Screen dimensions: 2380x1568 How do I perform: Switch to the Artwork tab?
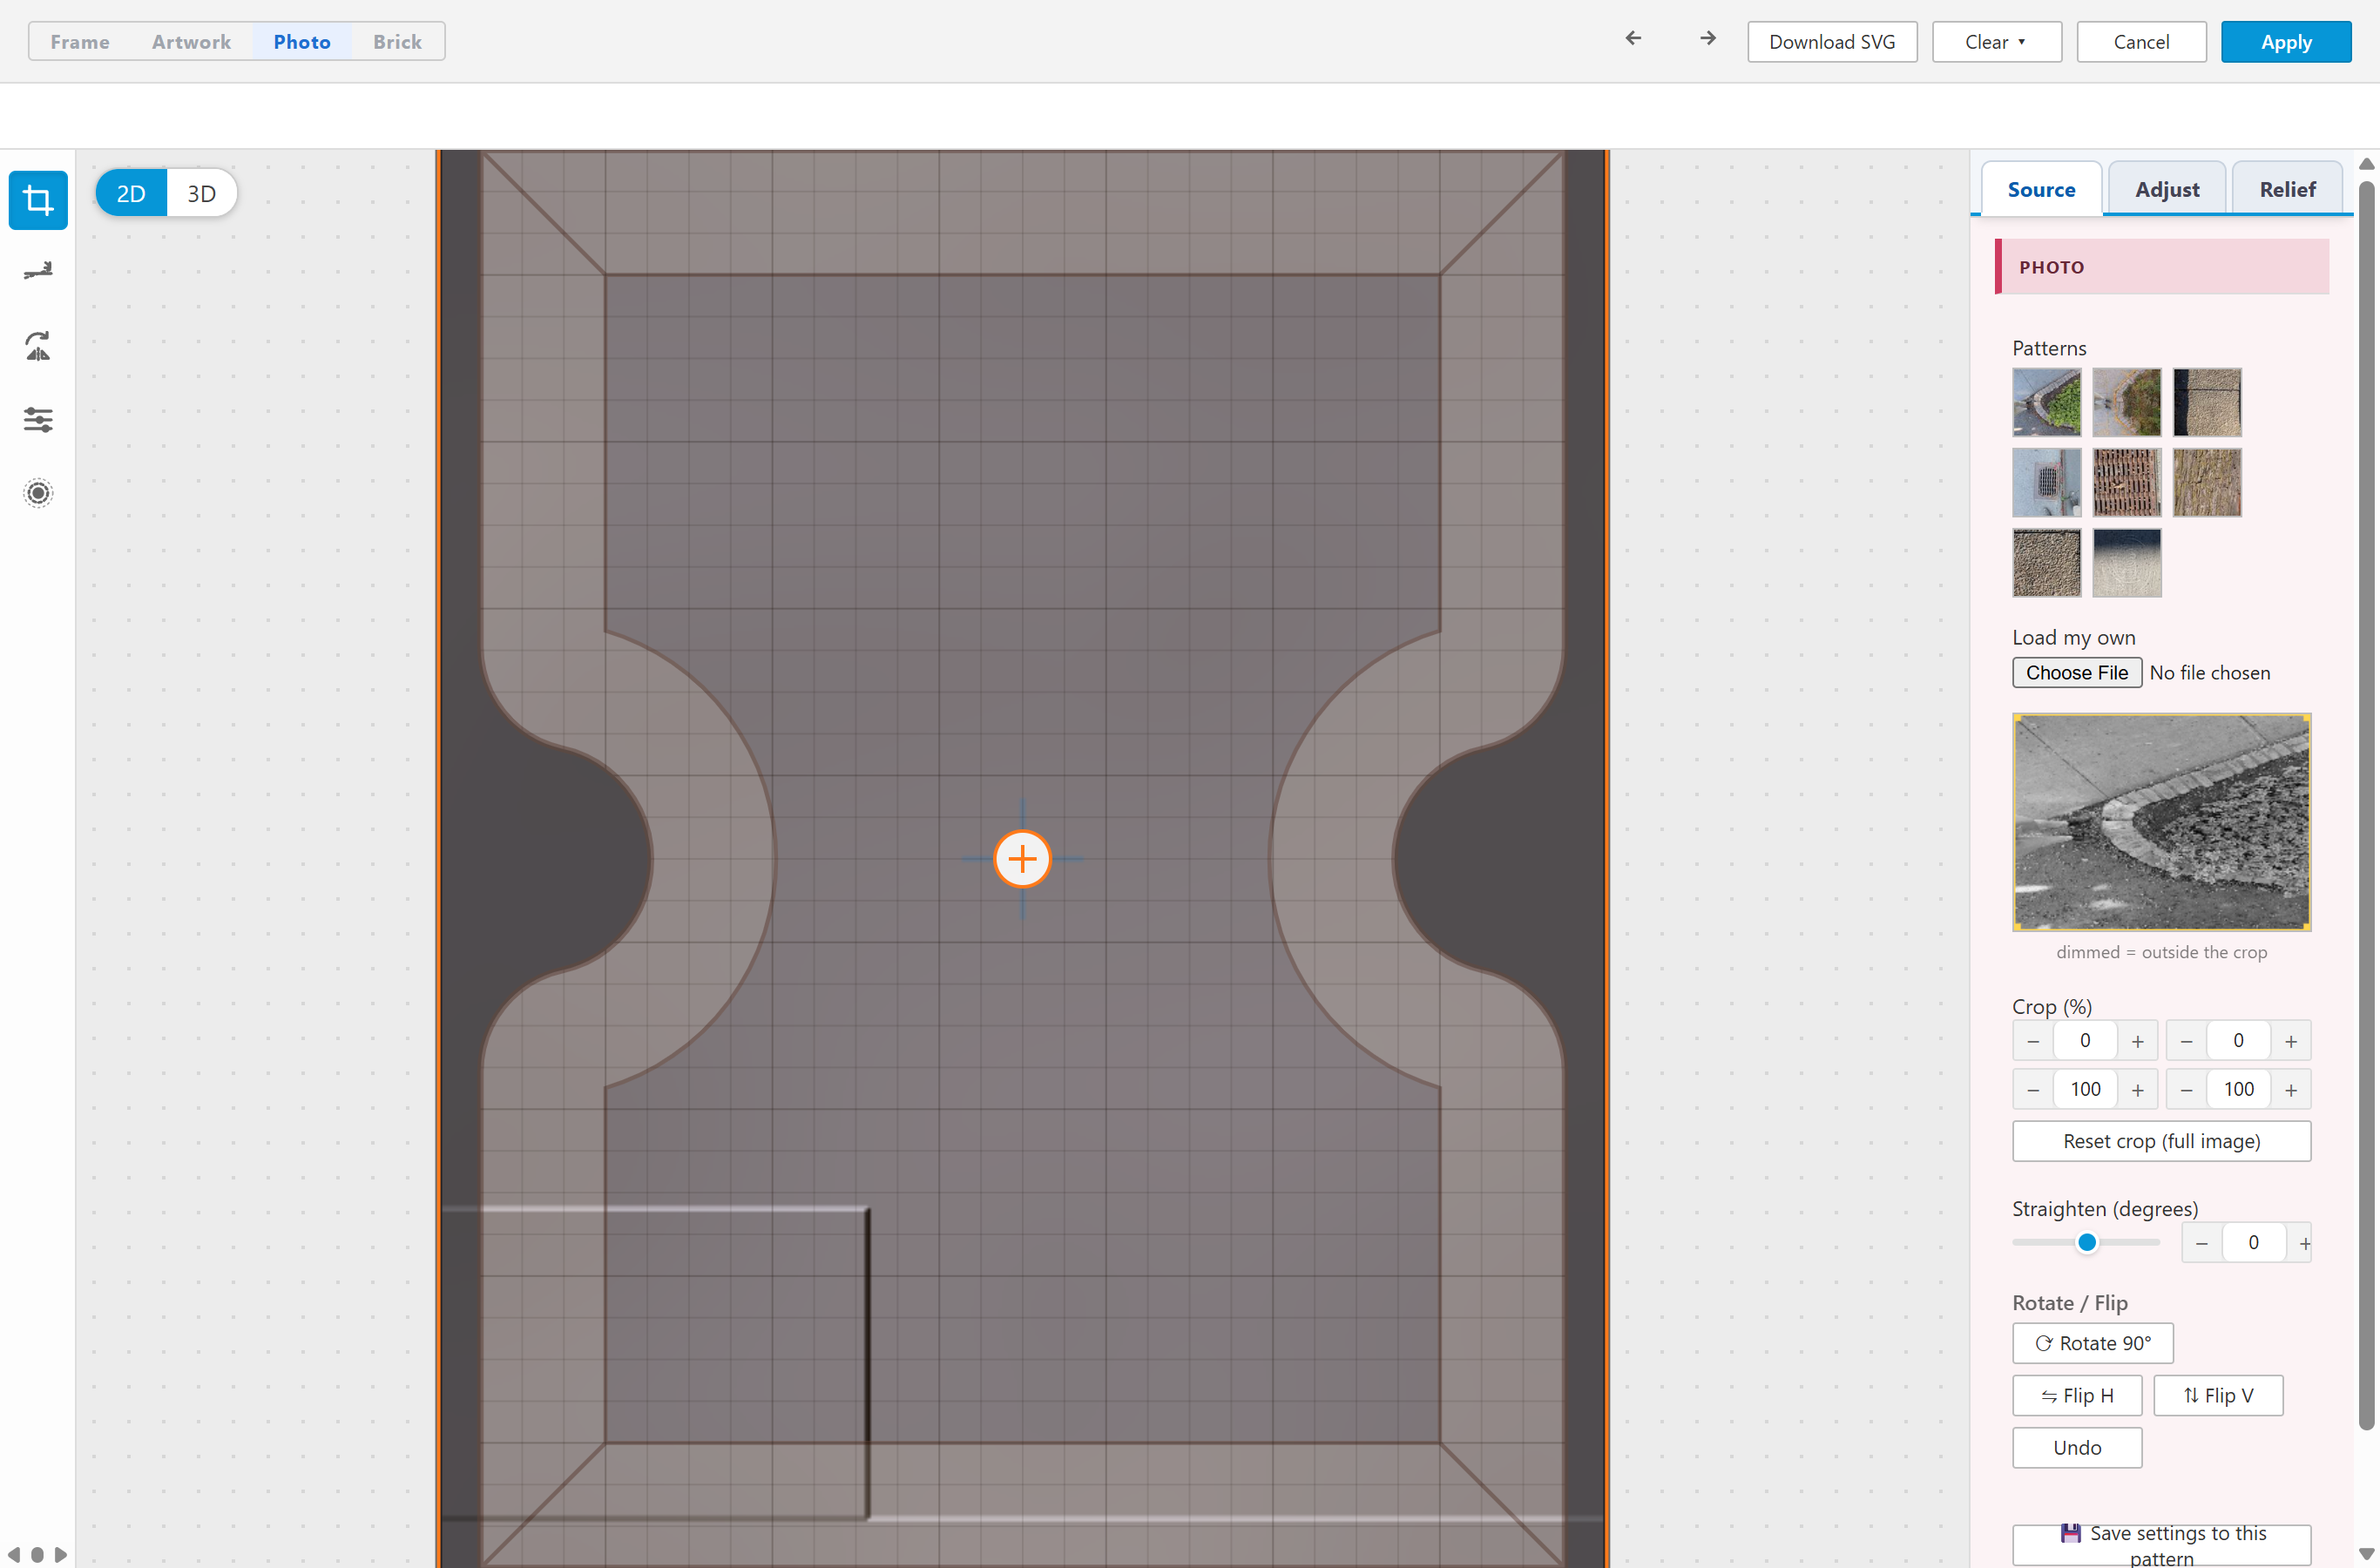[191, 42]
